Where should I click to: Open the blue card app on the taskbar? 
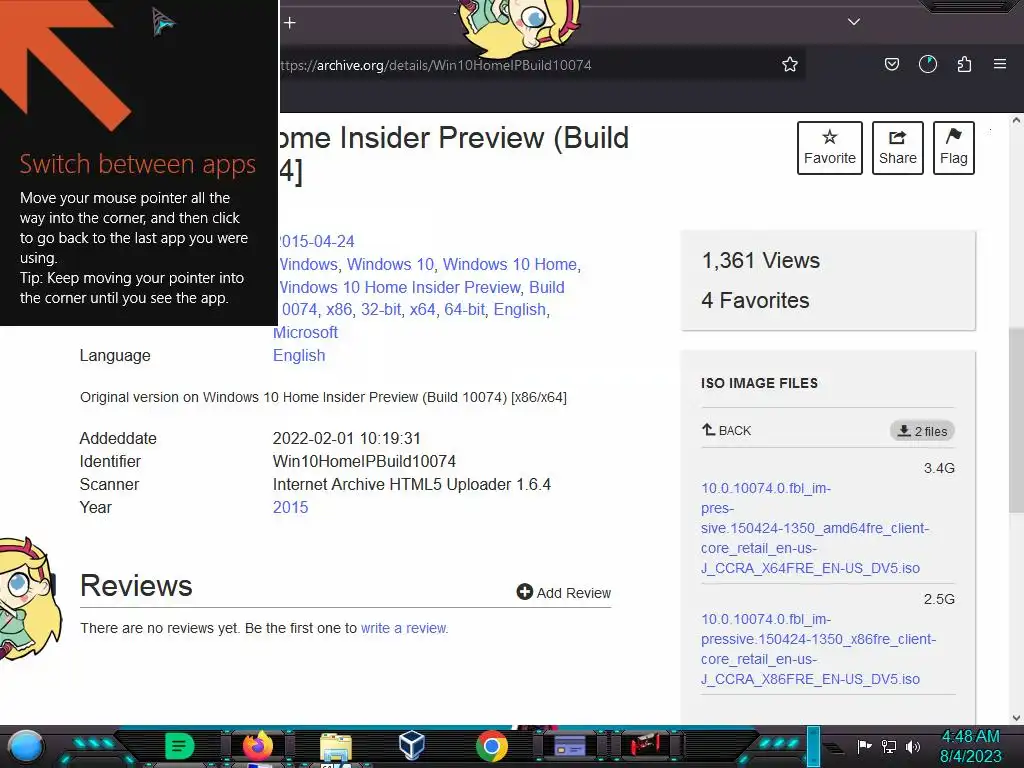click(569, 746)
